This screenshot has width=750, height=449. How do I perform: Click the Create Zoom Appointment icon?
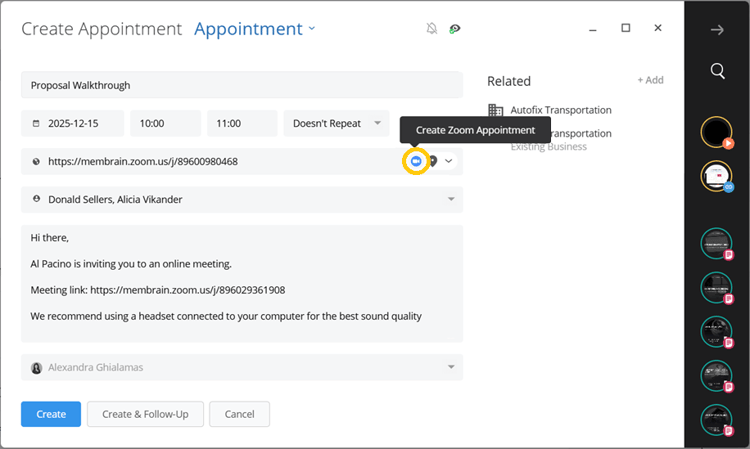click(x=415, y=161)
